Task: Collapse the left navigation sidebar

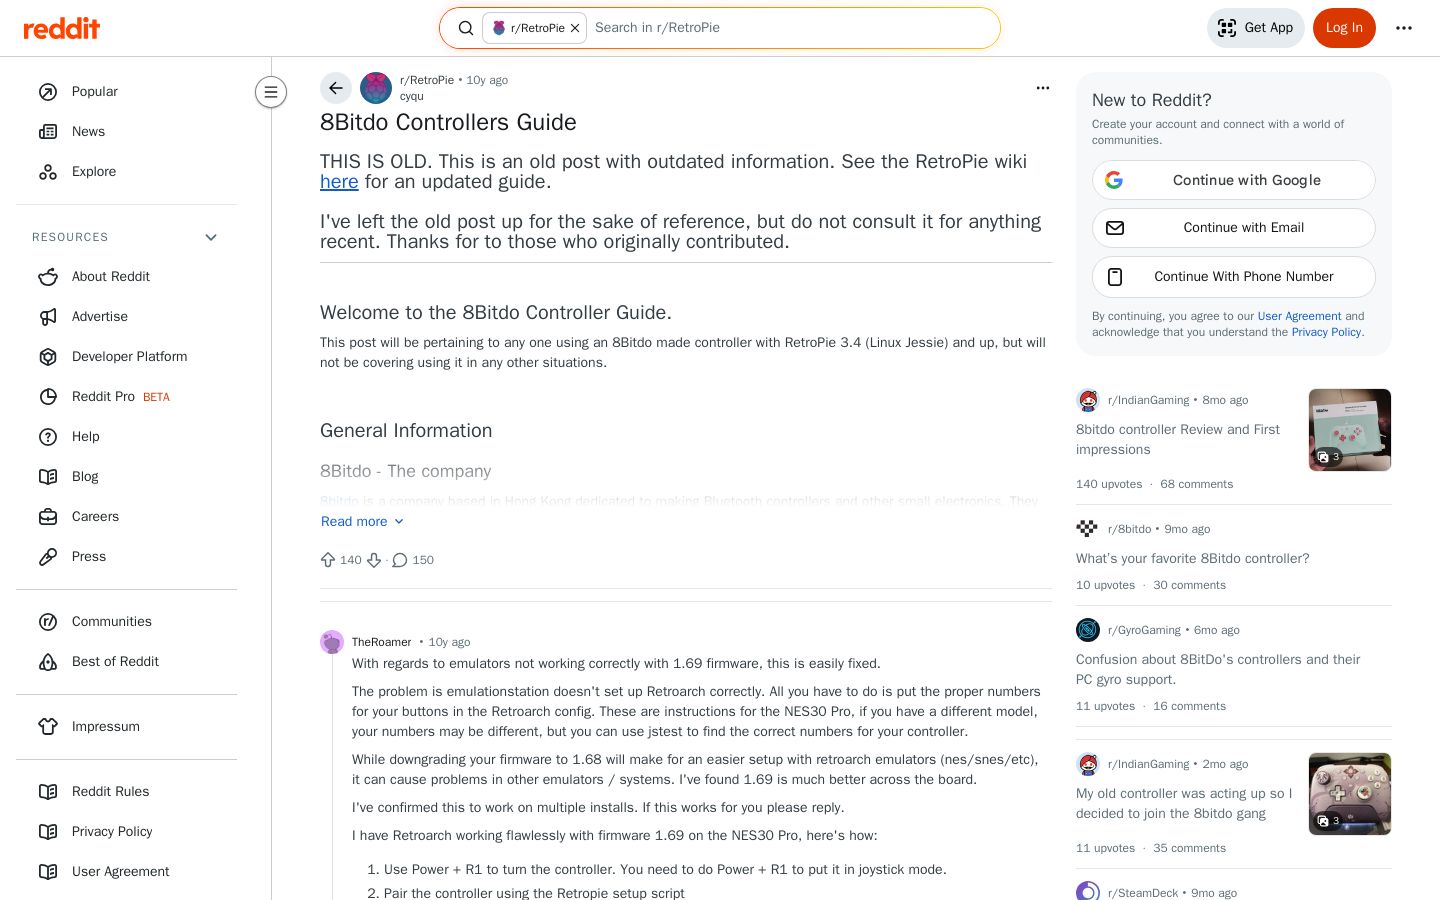Action: (271, 92)
